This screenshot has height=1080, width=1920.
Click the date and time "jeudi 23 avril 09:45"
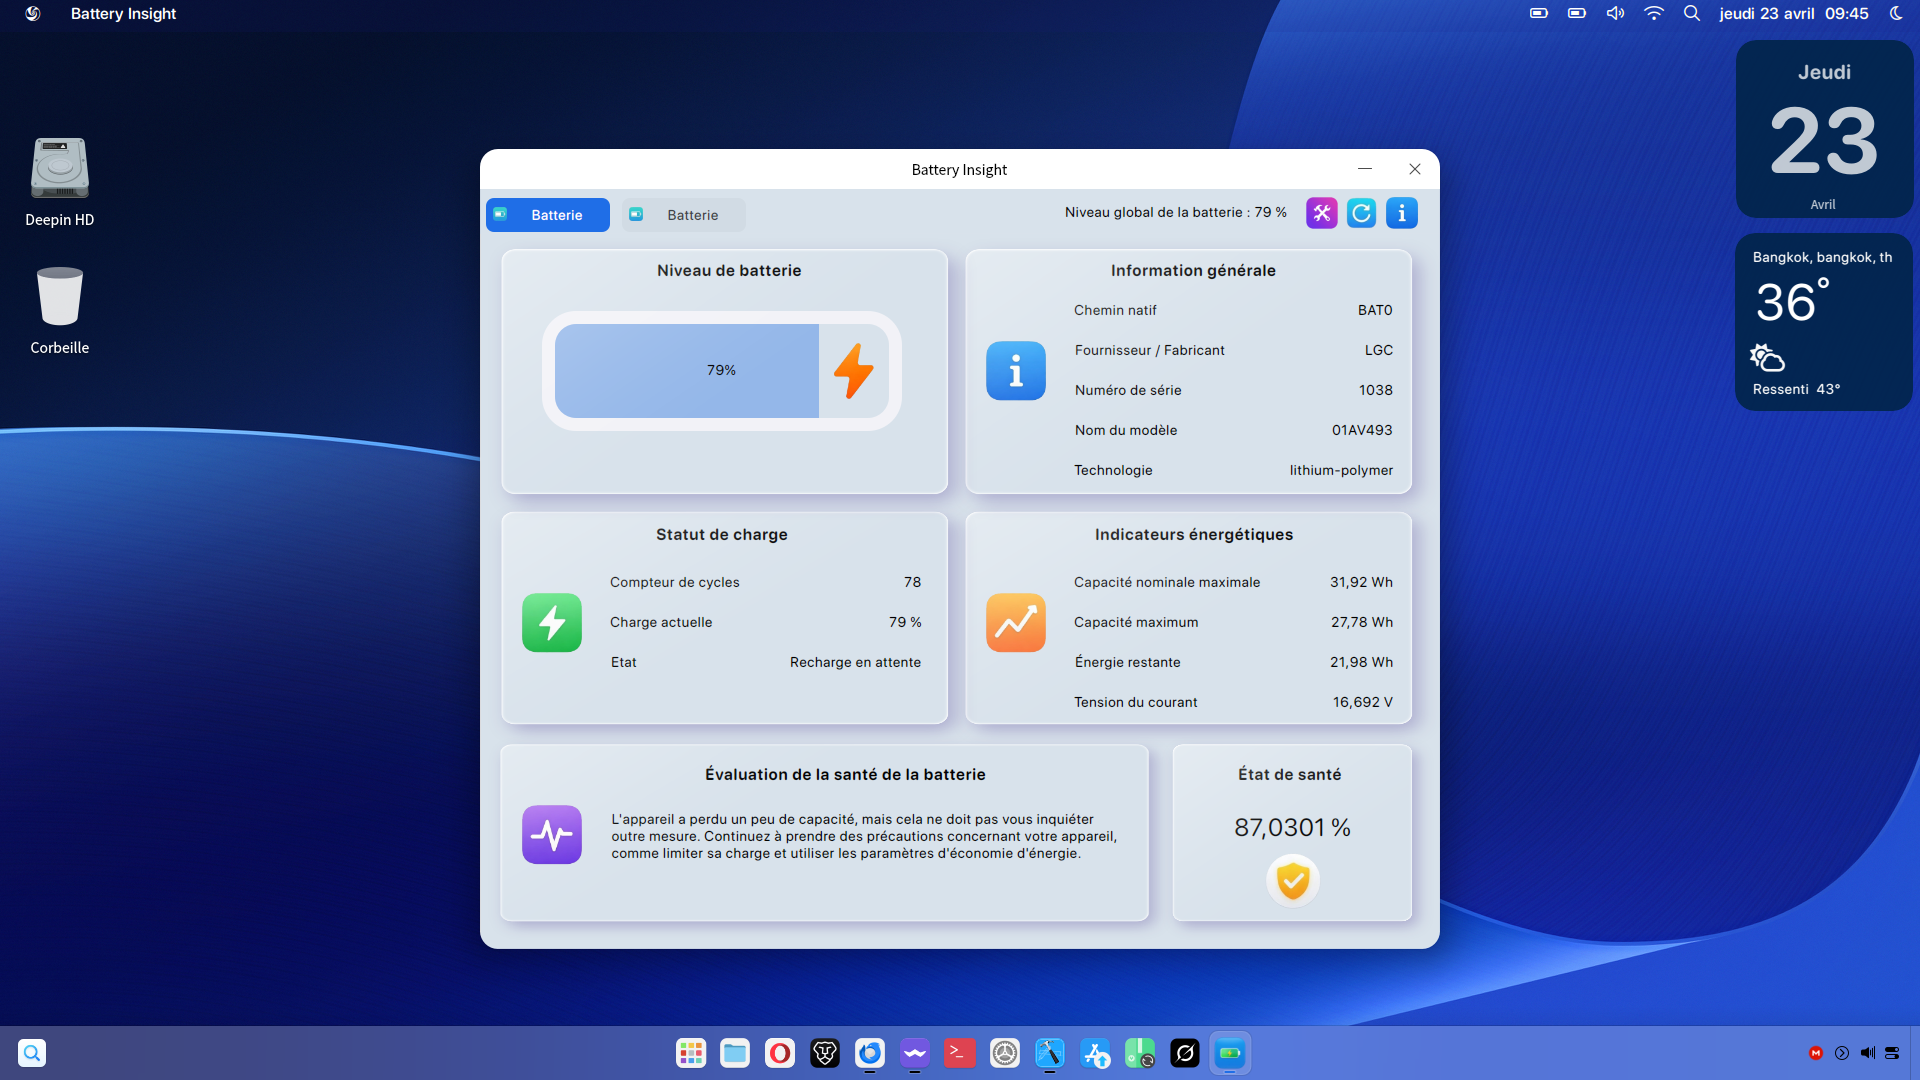pos(1794,14)
